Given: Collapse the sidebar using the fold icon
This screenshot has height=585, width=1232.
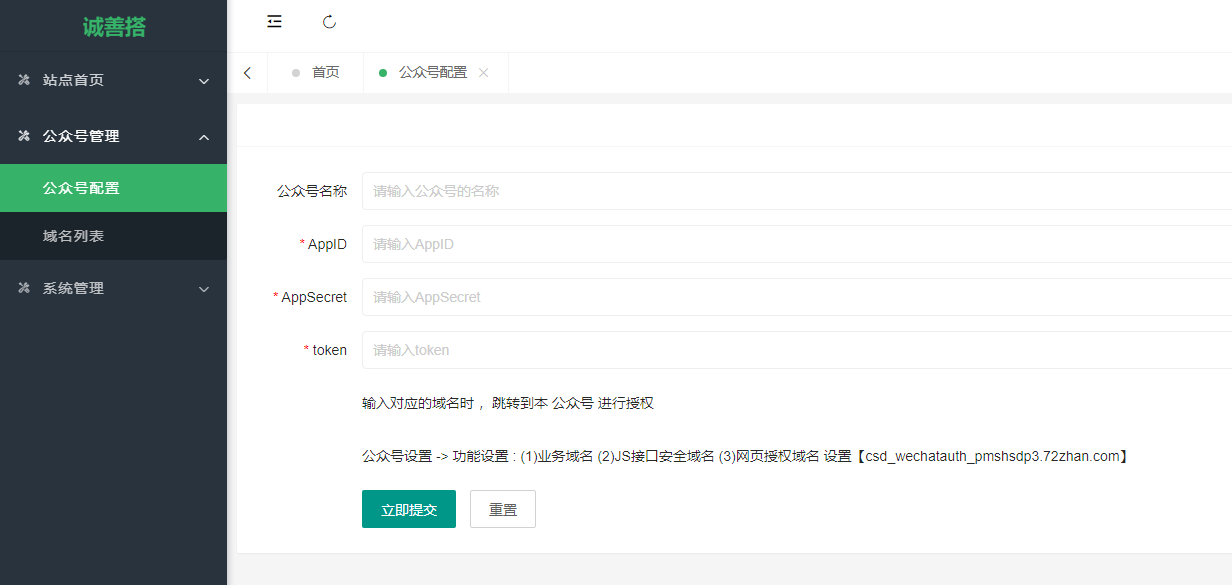Looking at the screenshot, I should (x=274, y=21).
